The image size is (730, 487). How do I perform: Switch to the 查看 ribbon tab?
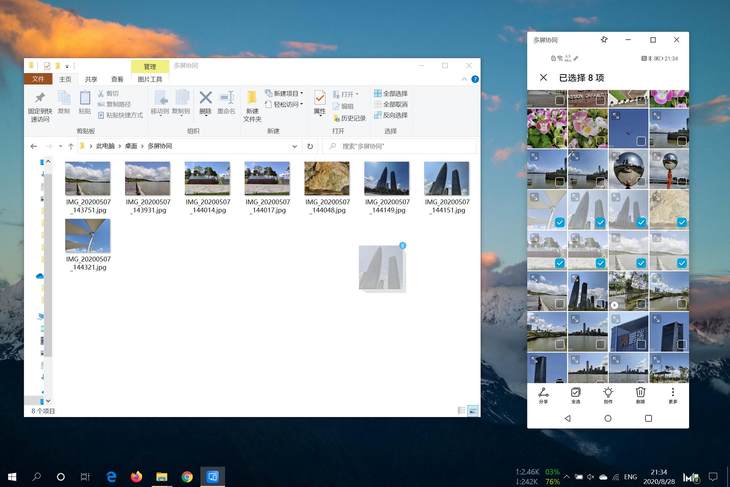pos(117,79)
